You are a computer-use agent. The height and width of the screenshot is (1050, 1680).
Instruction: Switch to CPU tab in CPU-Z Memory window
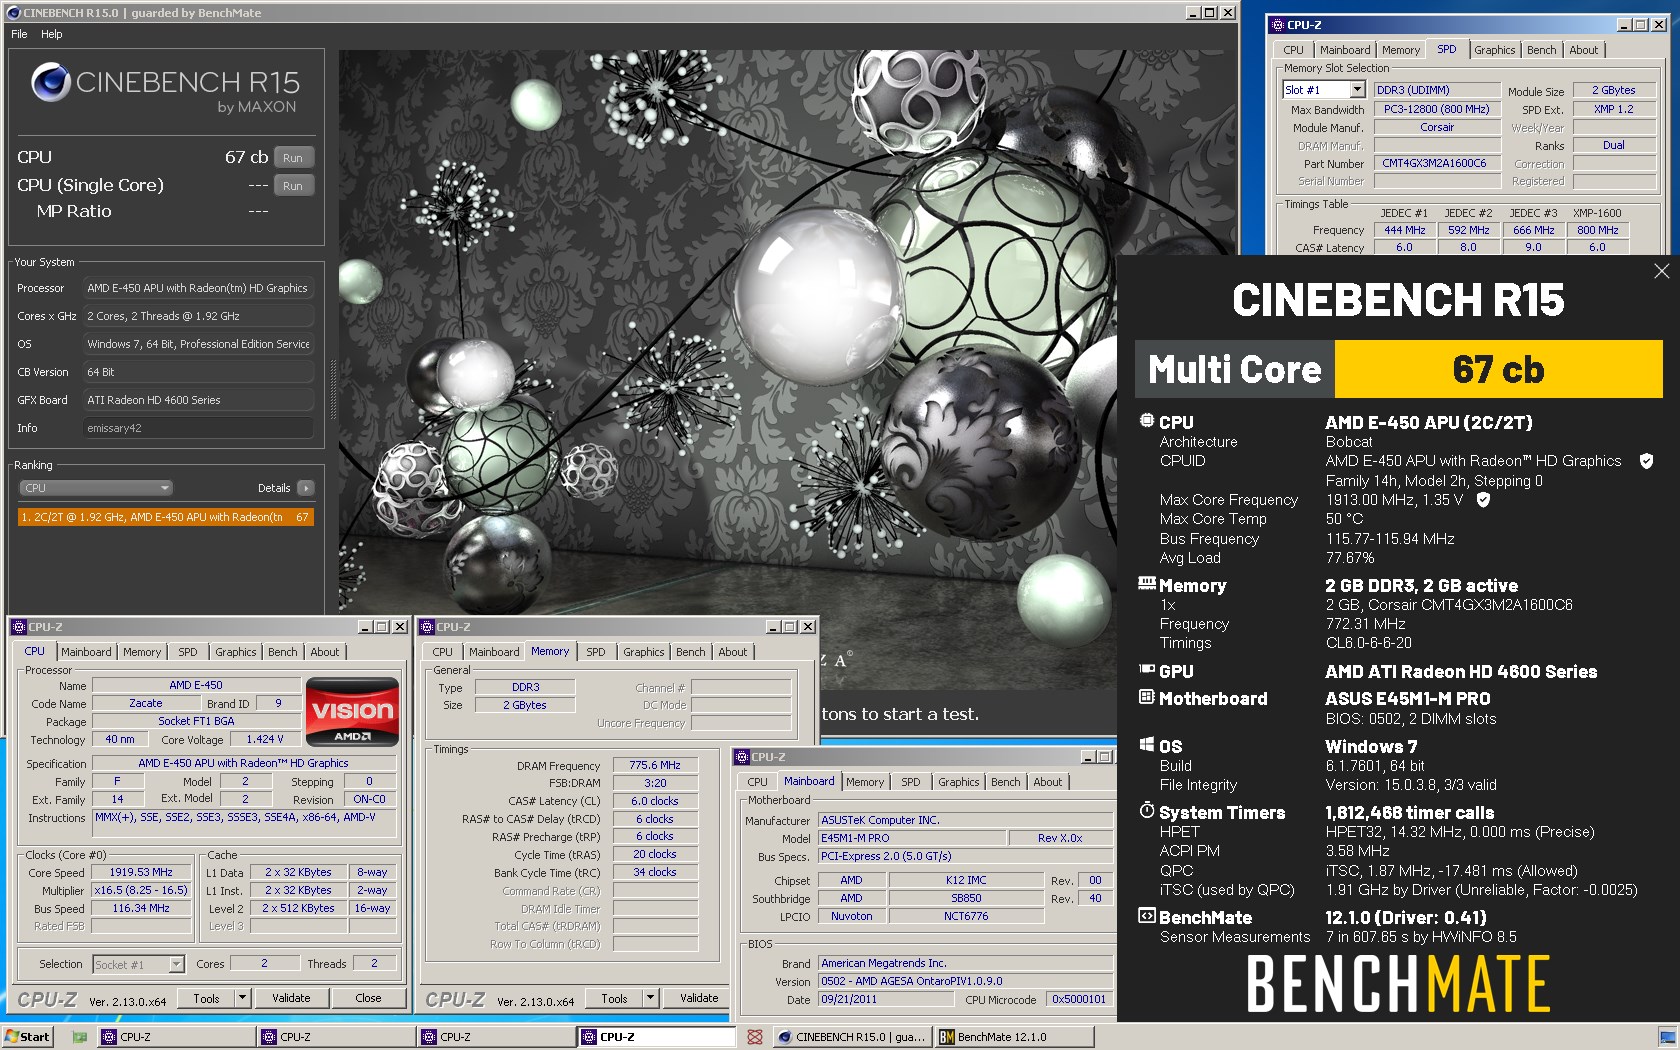click(x=442, y=652)
